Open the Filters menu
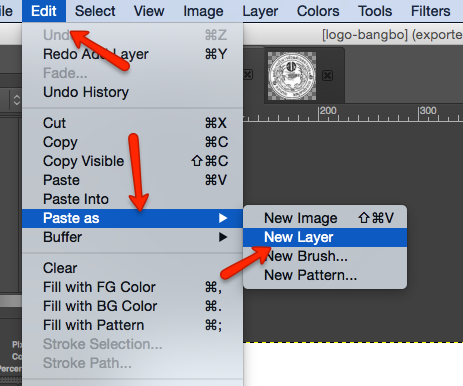The width and height of the screenshot is (463, 386). [x=430, y=11]
